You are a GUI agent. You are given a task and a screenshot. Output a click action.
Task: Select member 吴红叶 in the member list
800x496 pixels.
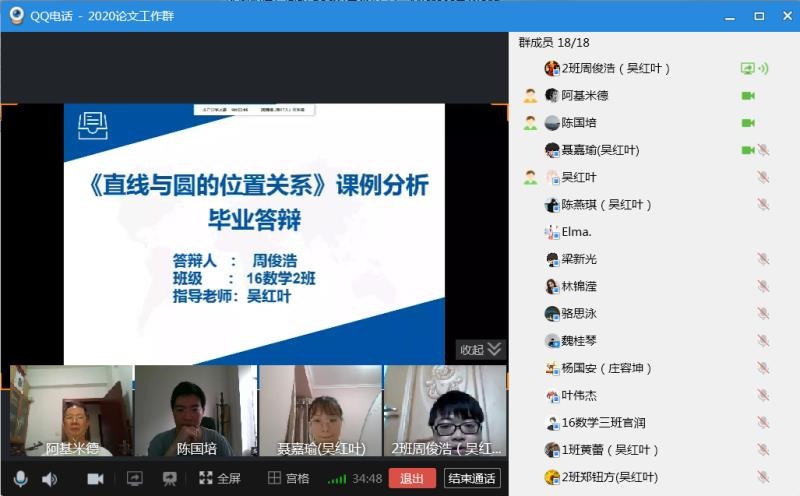[579, 177]
